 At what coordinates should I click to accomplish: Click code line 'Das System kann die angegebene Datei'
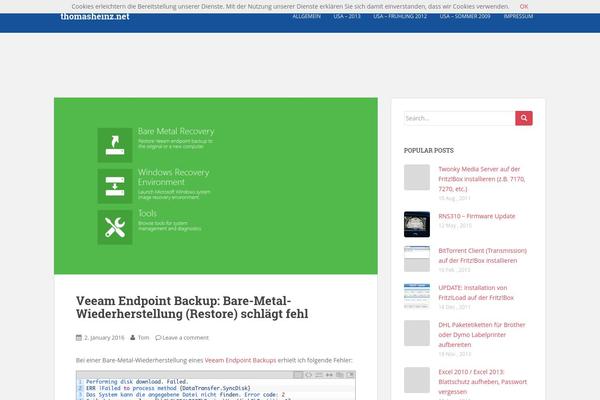185,395
